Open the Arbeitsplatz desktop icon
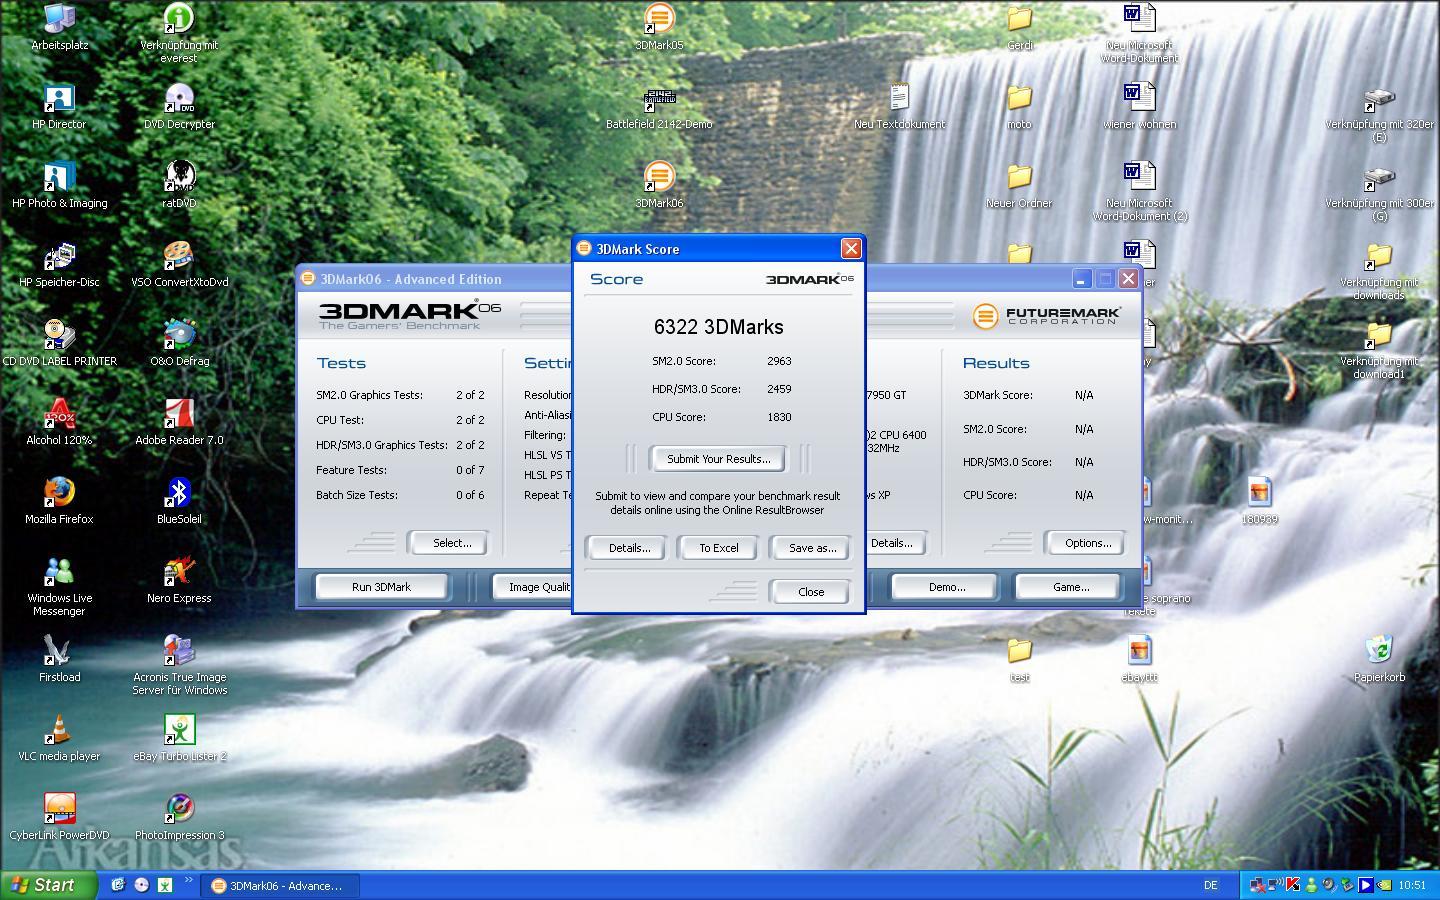This screenshot has width=1440, height=900. [59, 27]
